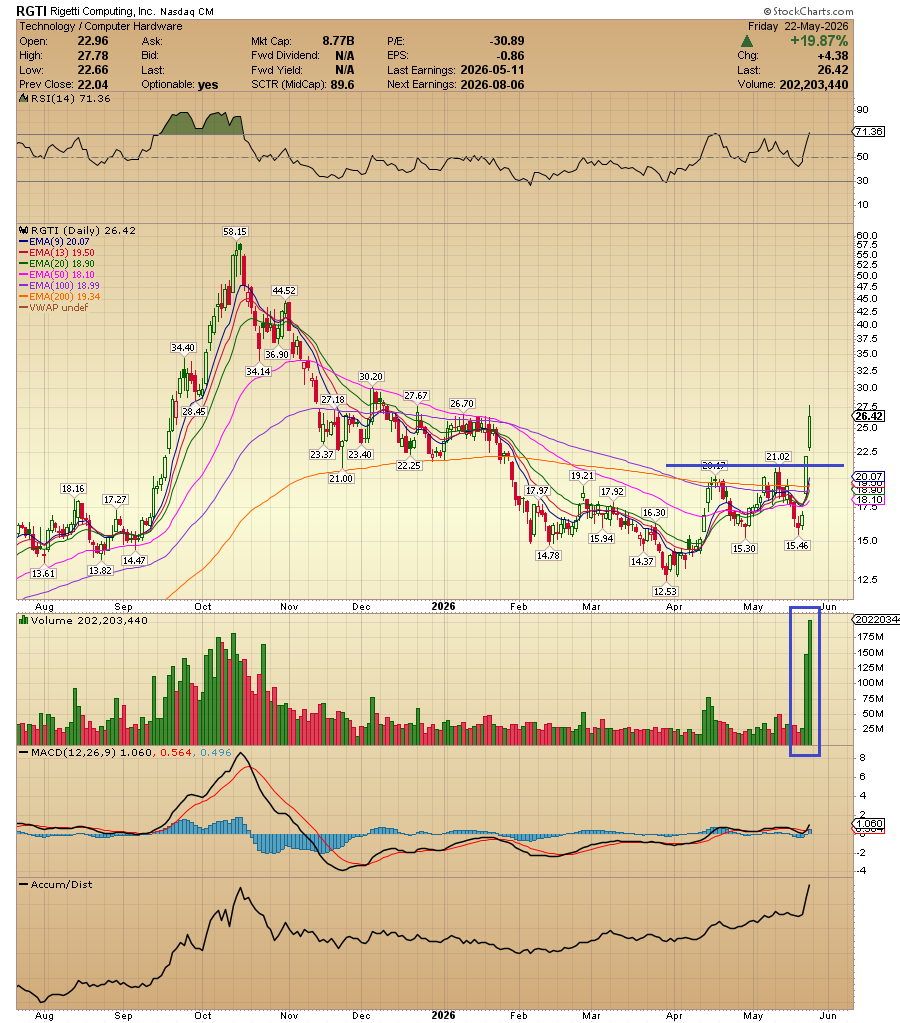Click the +19.87% percent change value

coord(819,41)
